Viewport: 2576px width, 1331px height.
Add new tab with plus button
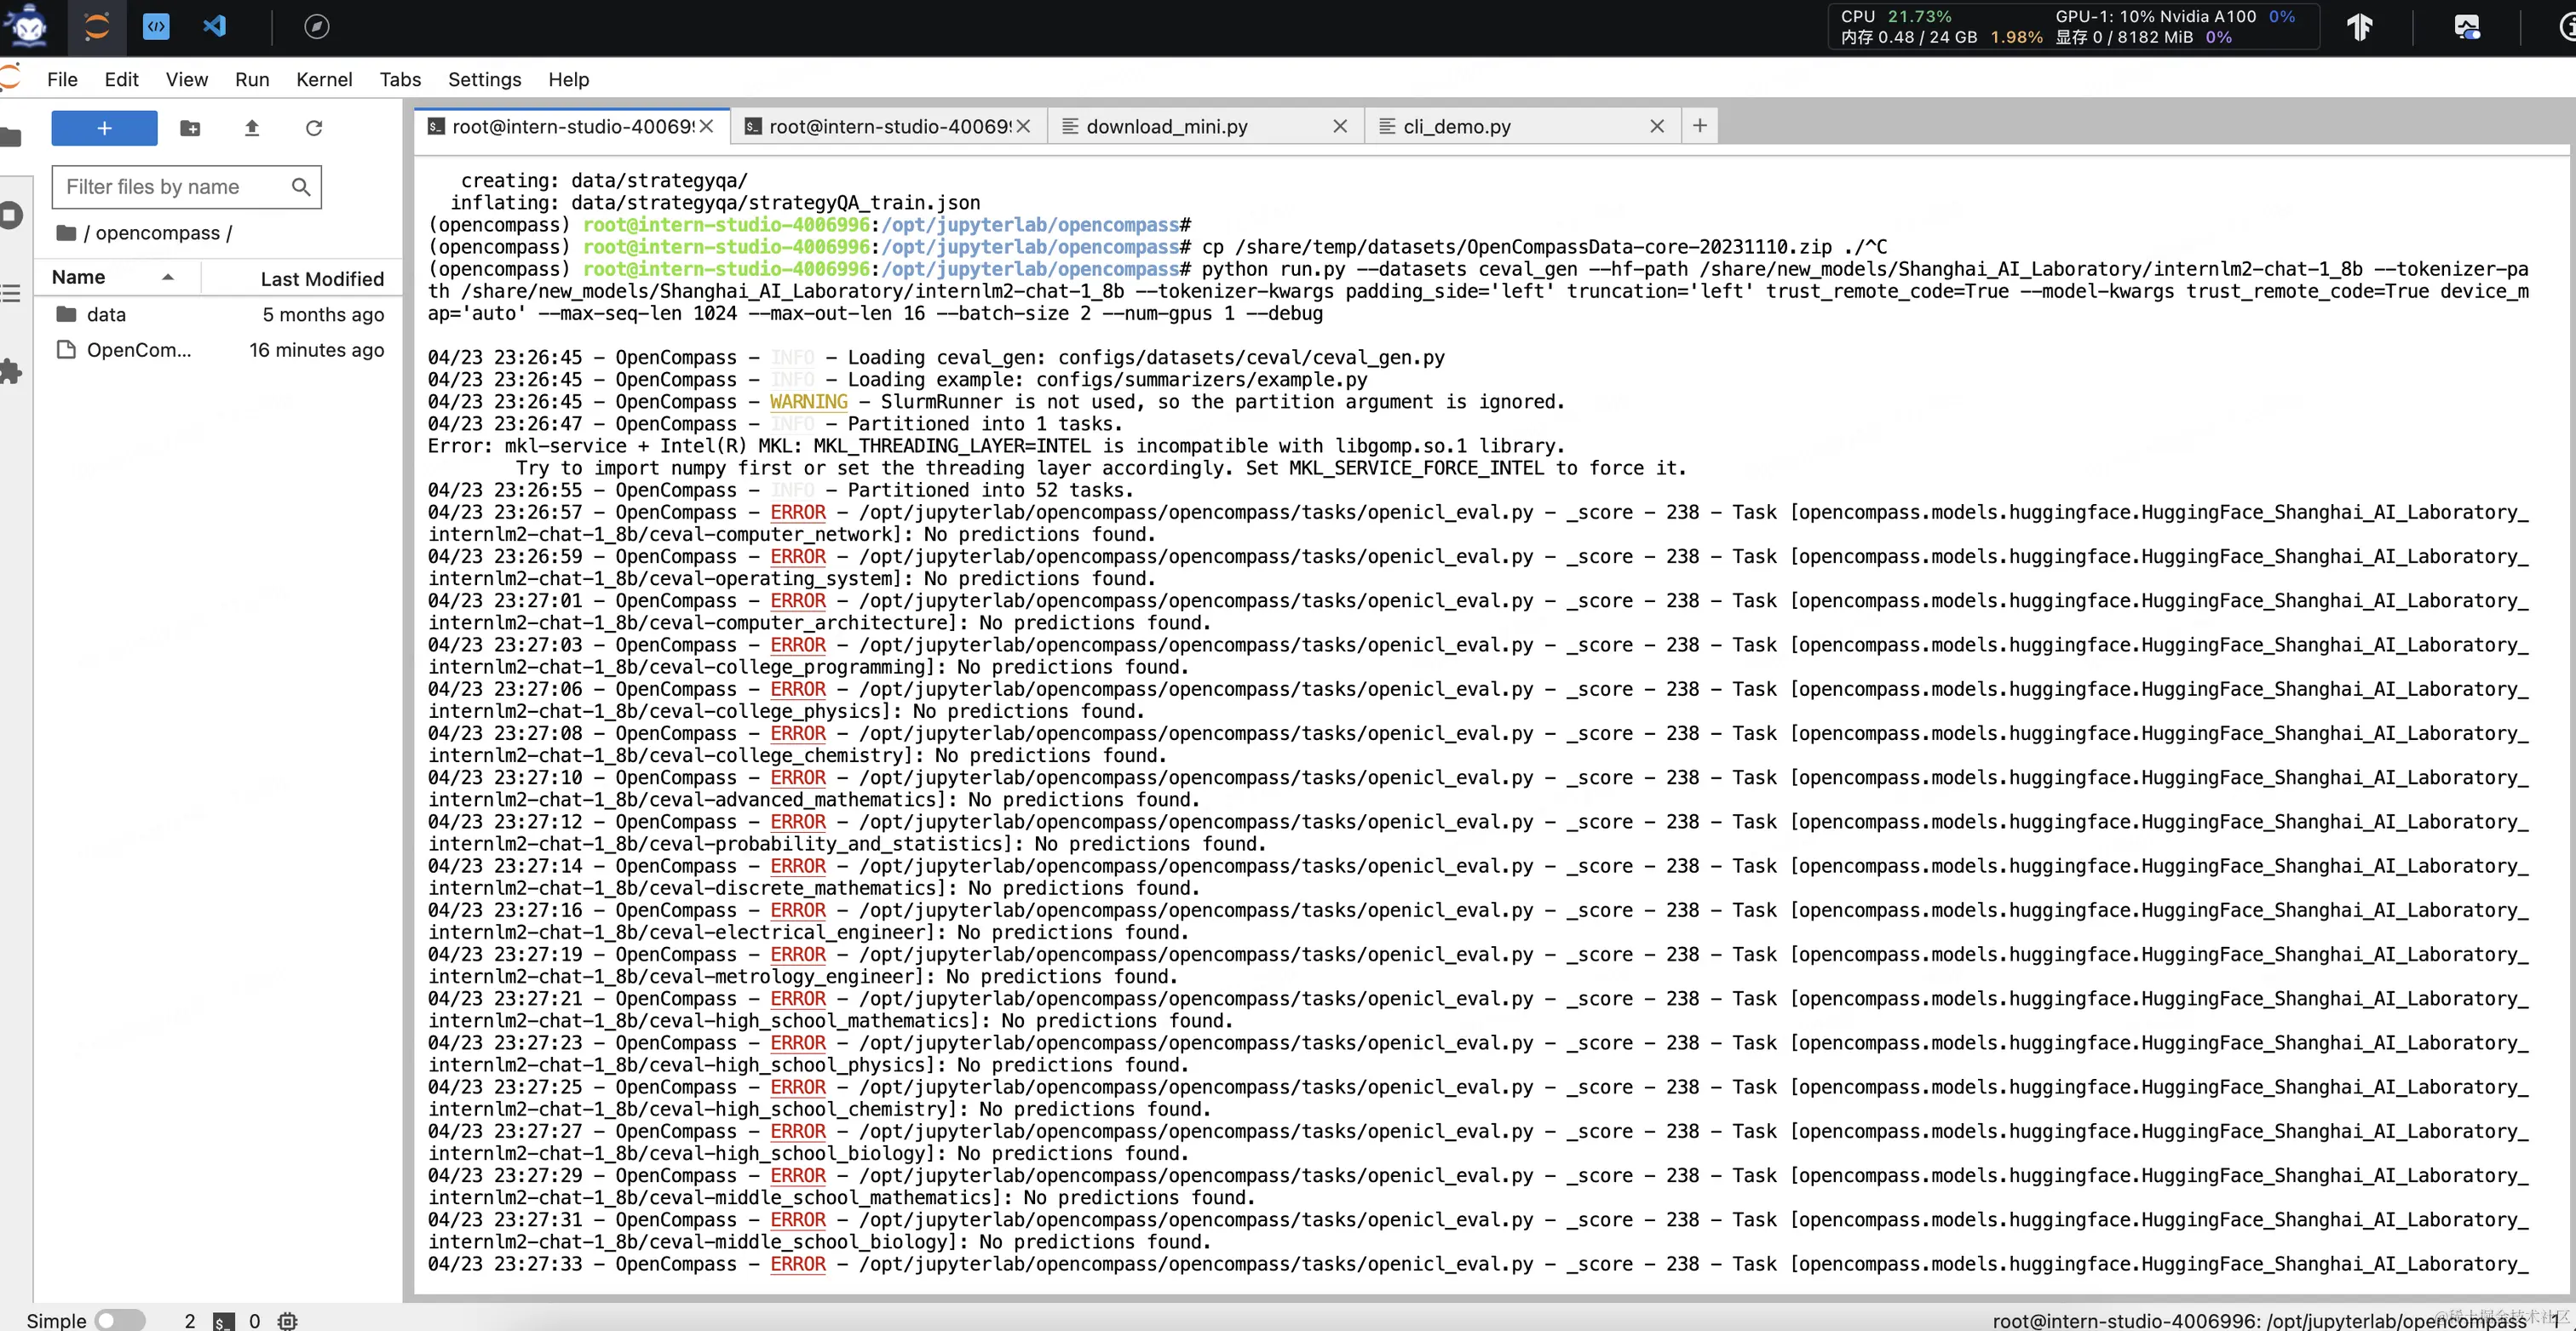point(1699,126)
